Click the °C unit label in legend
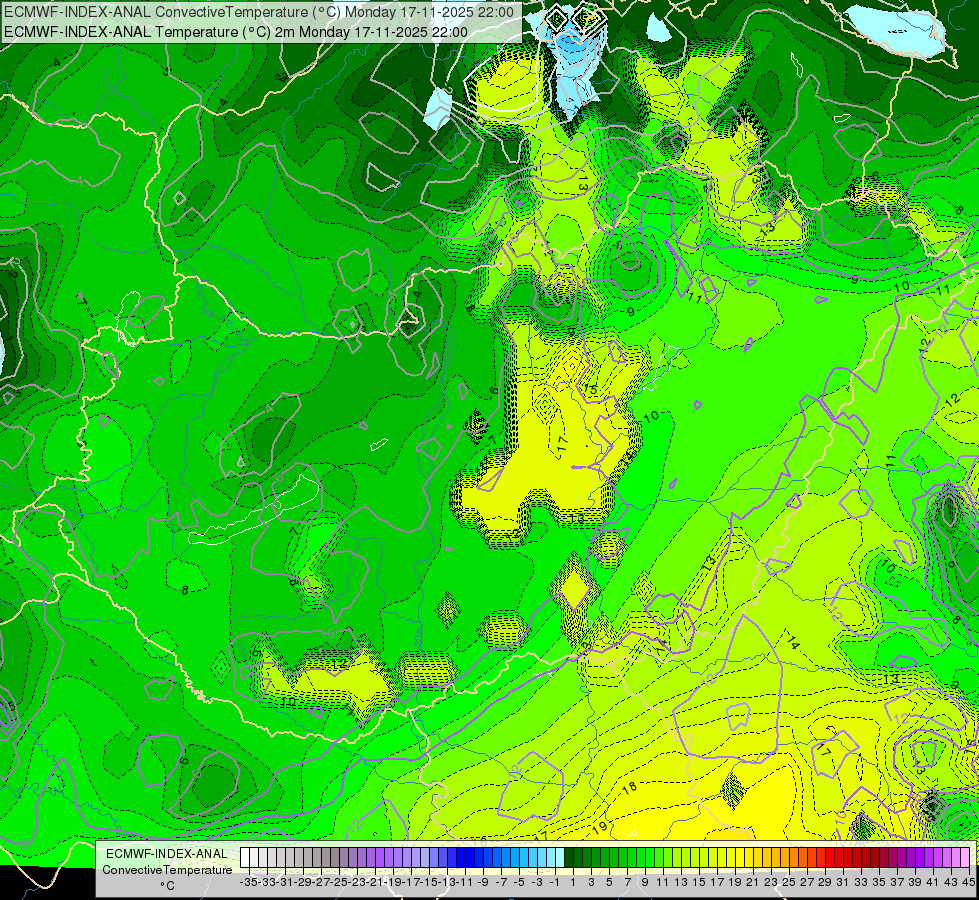Viewport: 979px width, 900px height. tap(167, 886)
